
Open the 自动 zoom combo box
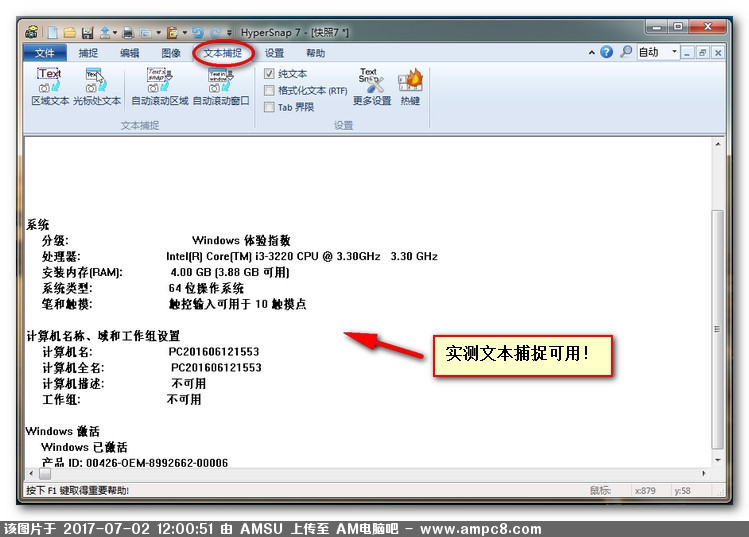pyautogui.click(x=658, y=52)
